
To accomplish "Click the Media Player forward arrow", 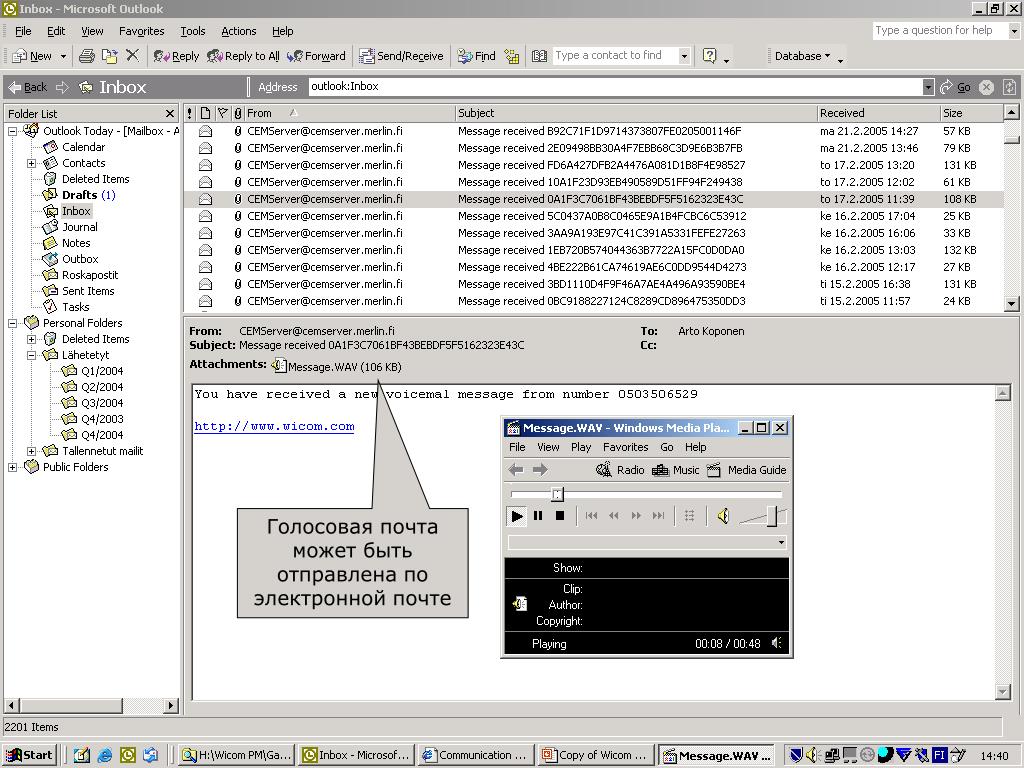I will click(x=540, y=470).
